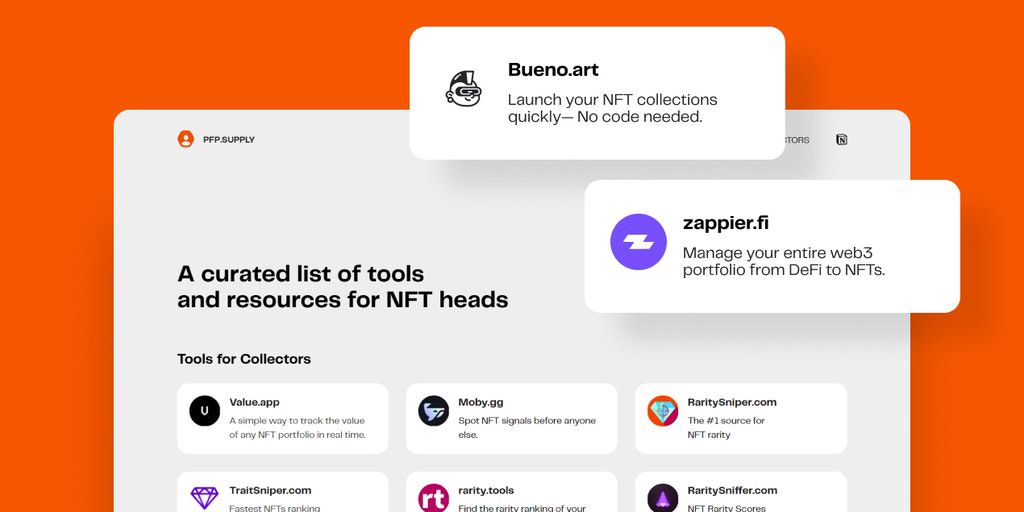Open the zappier.fi card title
The height and width of the screenshot is (512, 1024).
click(x=726, y=223)
